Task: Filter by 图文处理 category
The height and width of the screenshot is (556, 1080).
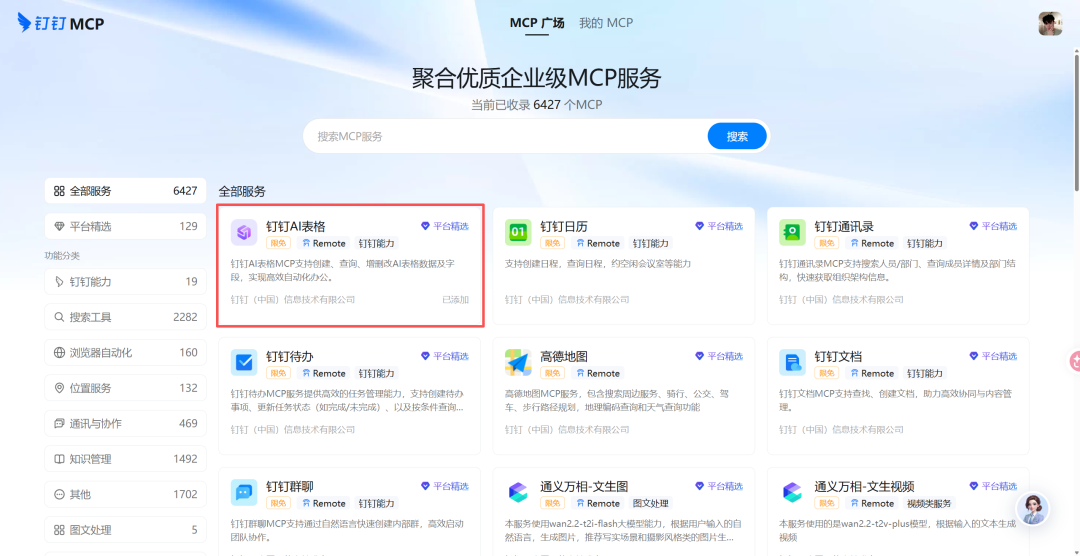Action: coord(125,530)
